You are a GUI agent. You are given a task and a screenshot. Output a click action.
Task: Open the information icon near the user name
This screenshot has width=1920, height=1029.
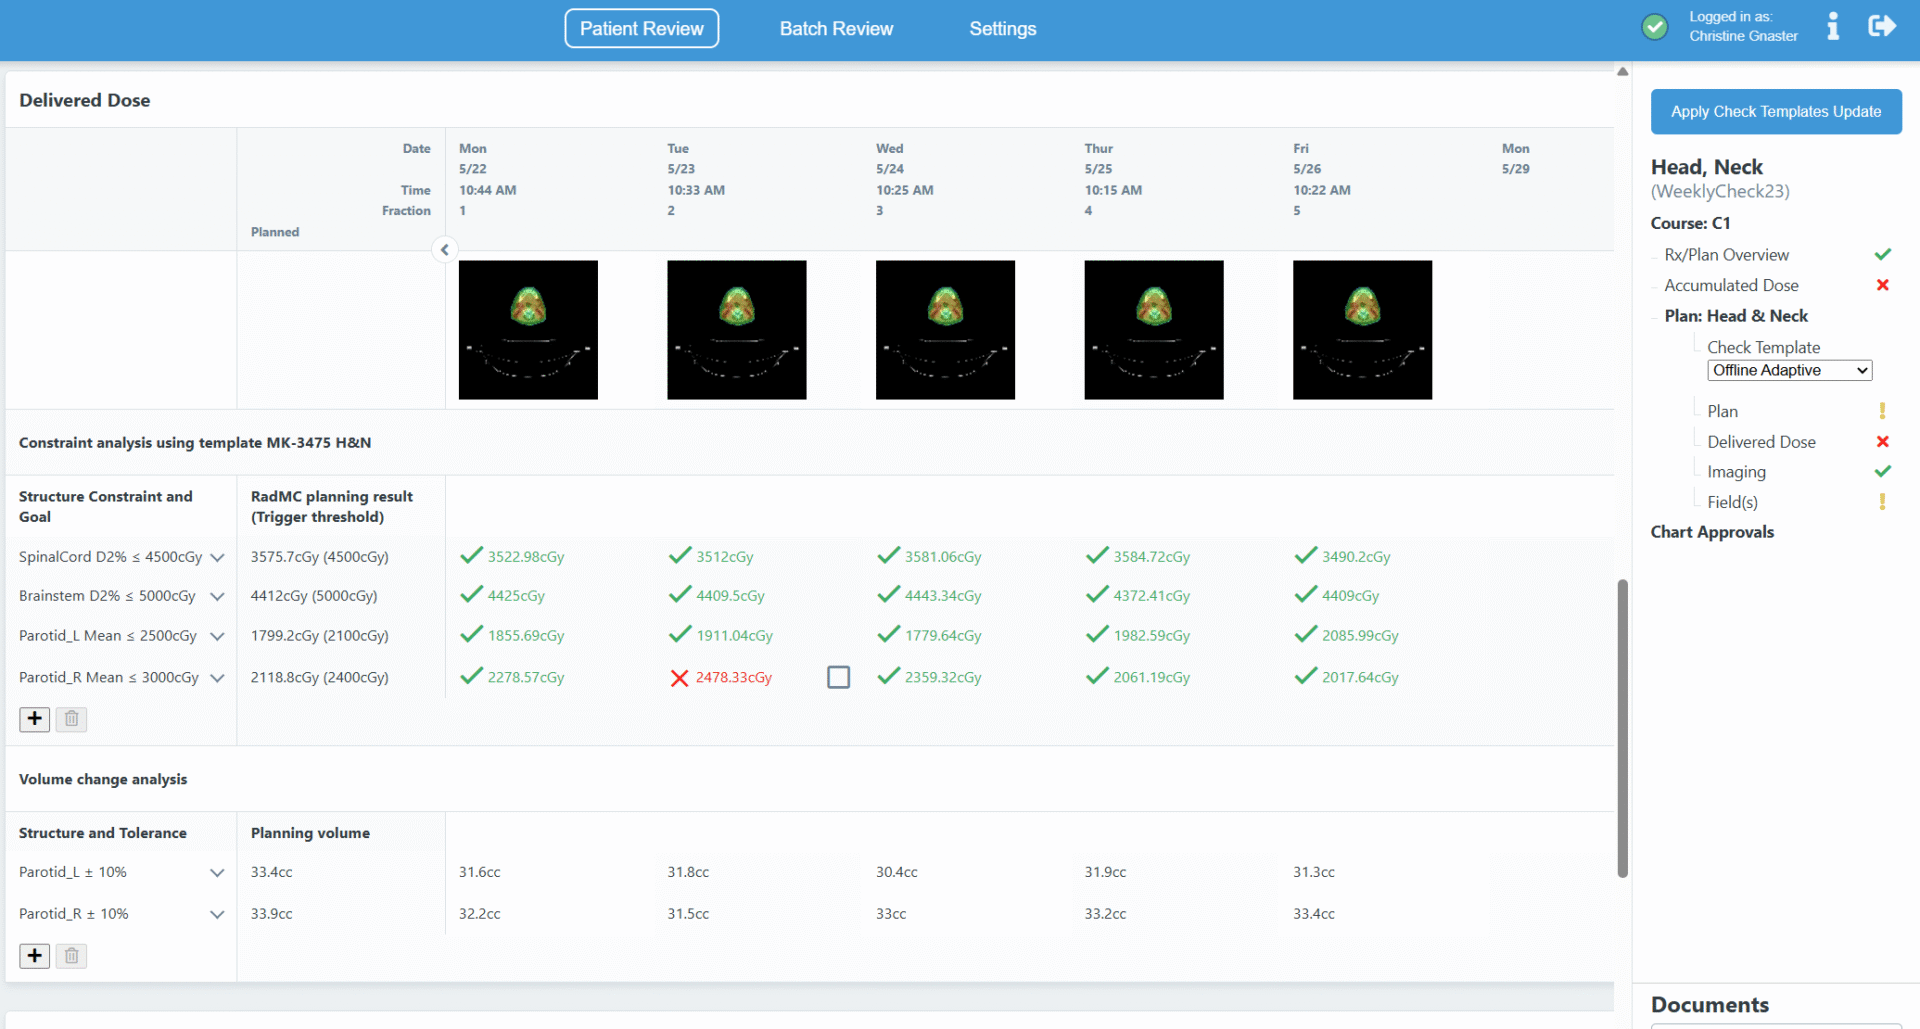pos(1834,26)
